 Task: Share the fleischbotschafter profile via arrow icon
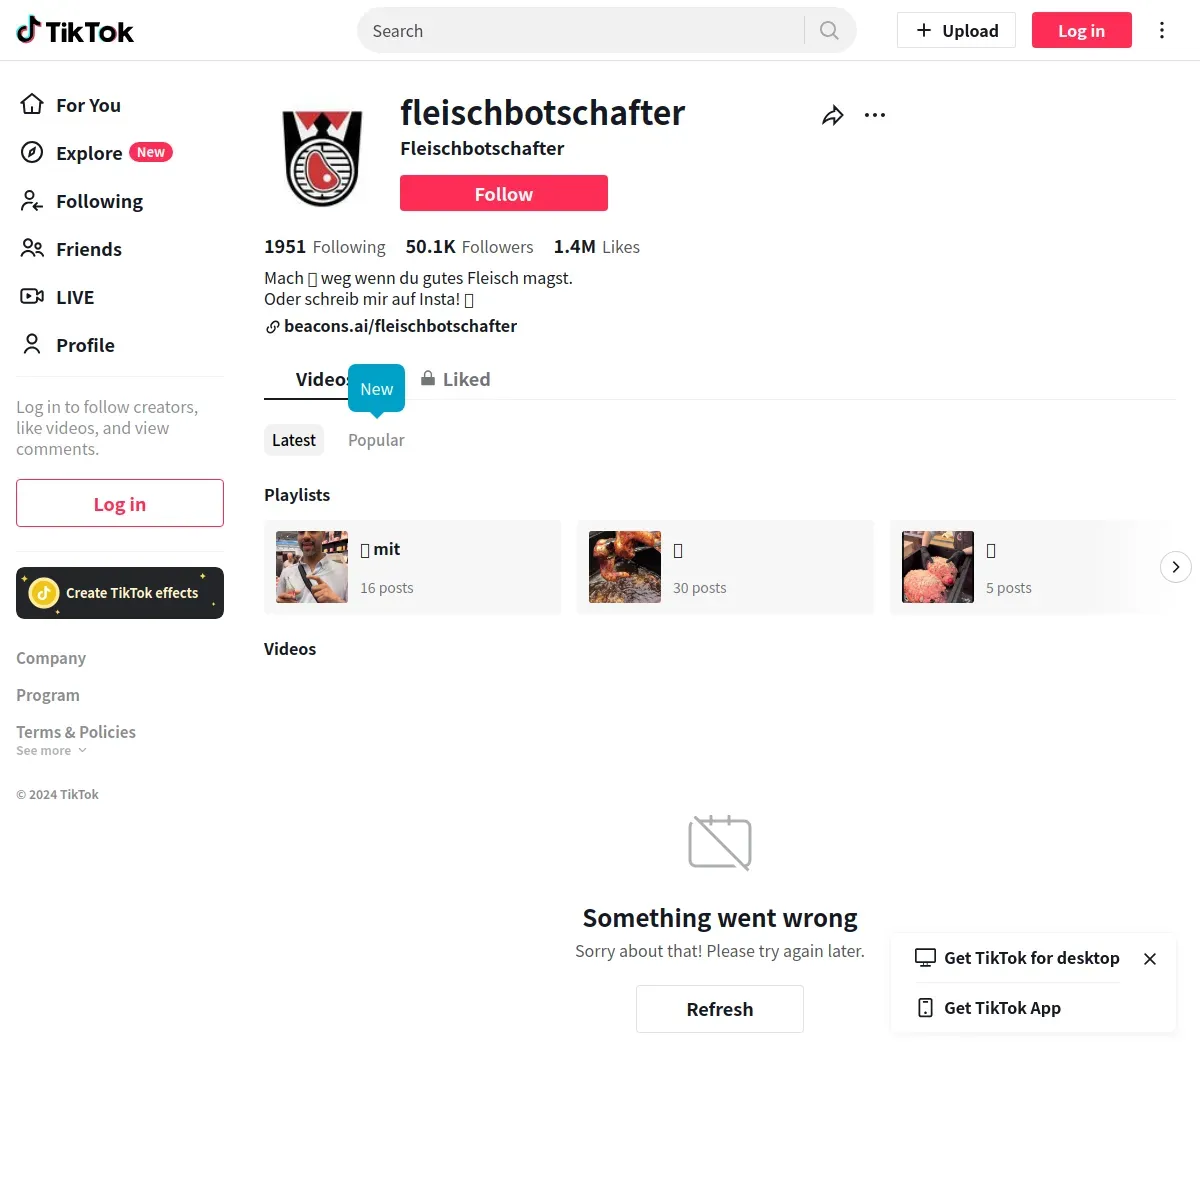(x=832, y=115)
